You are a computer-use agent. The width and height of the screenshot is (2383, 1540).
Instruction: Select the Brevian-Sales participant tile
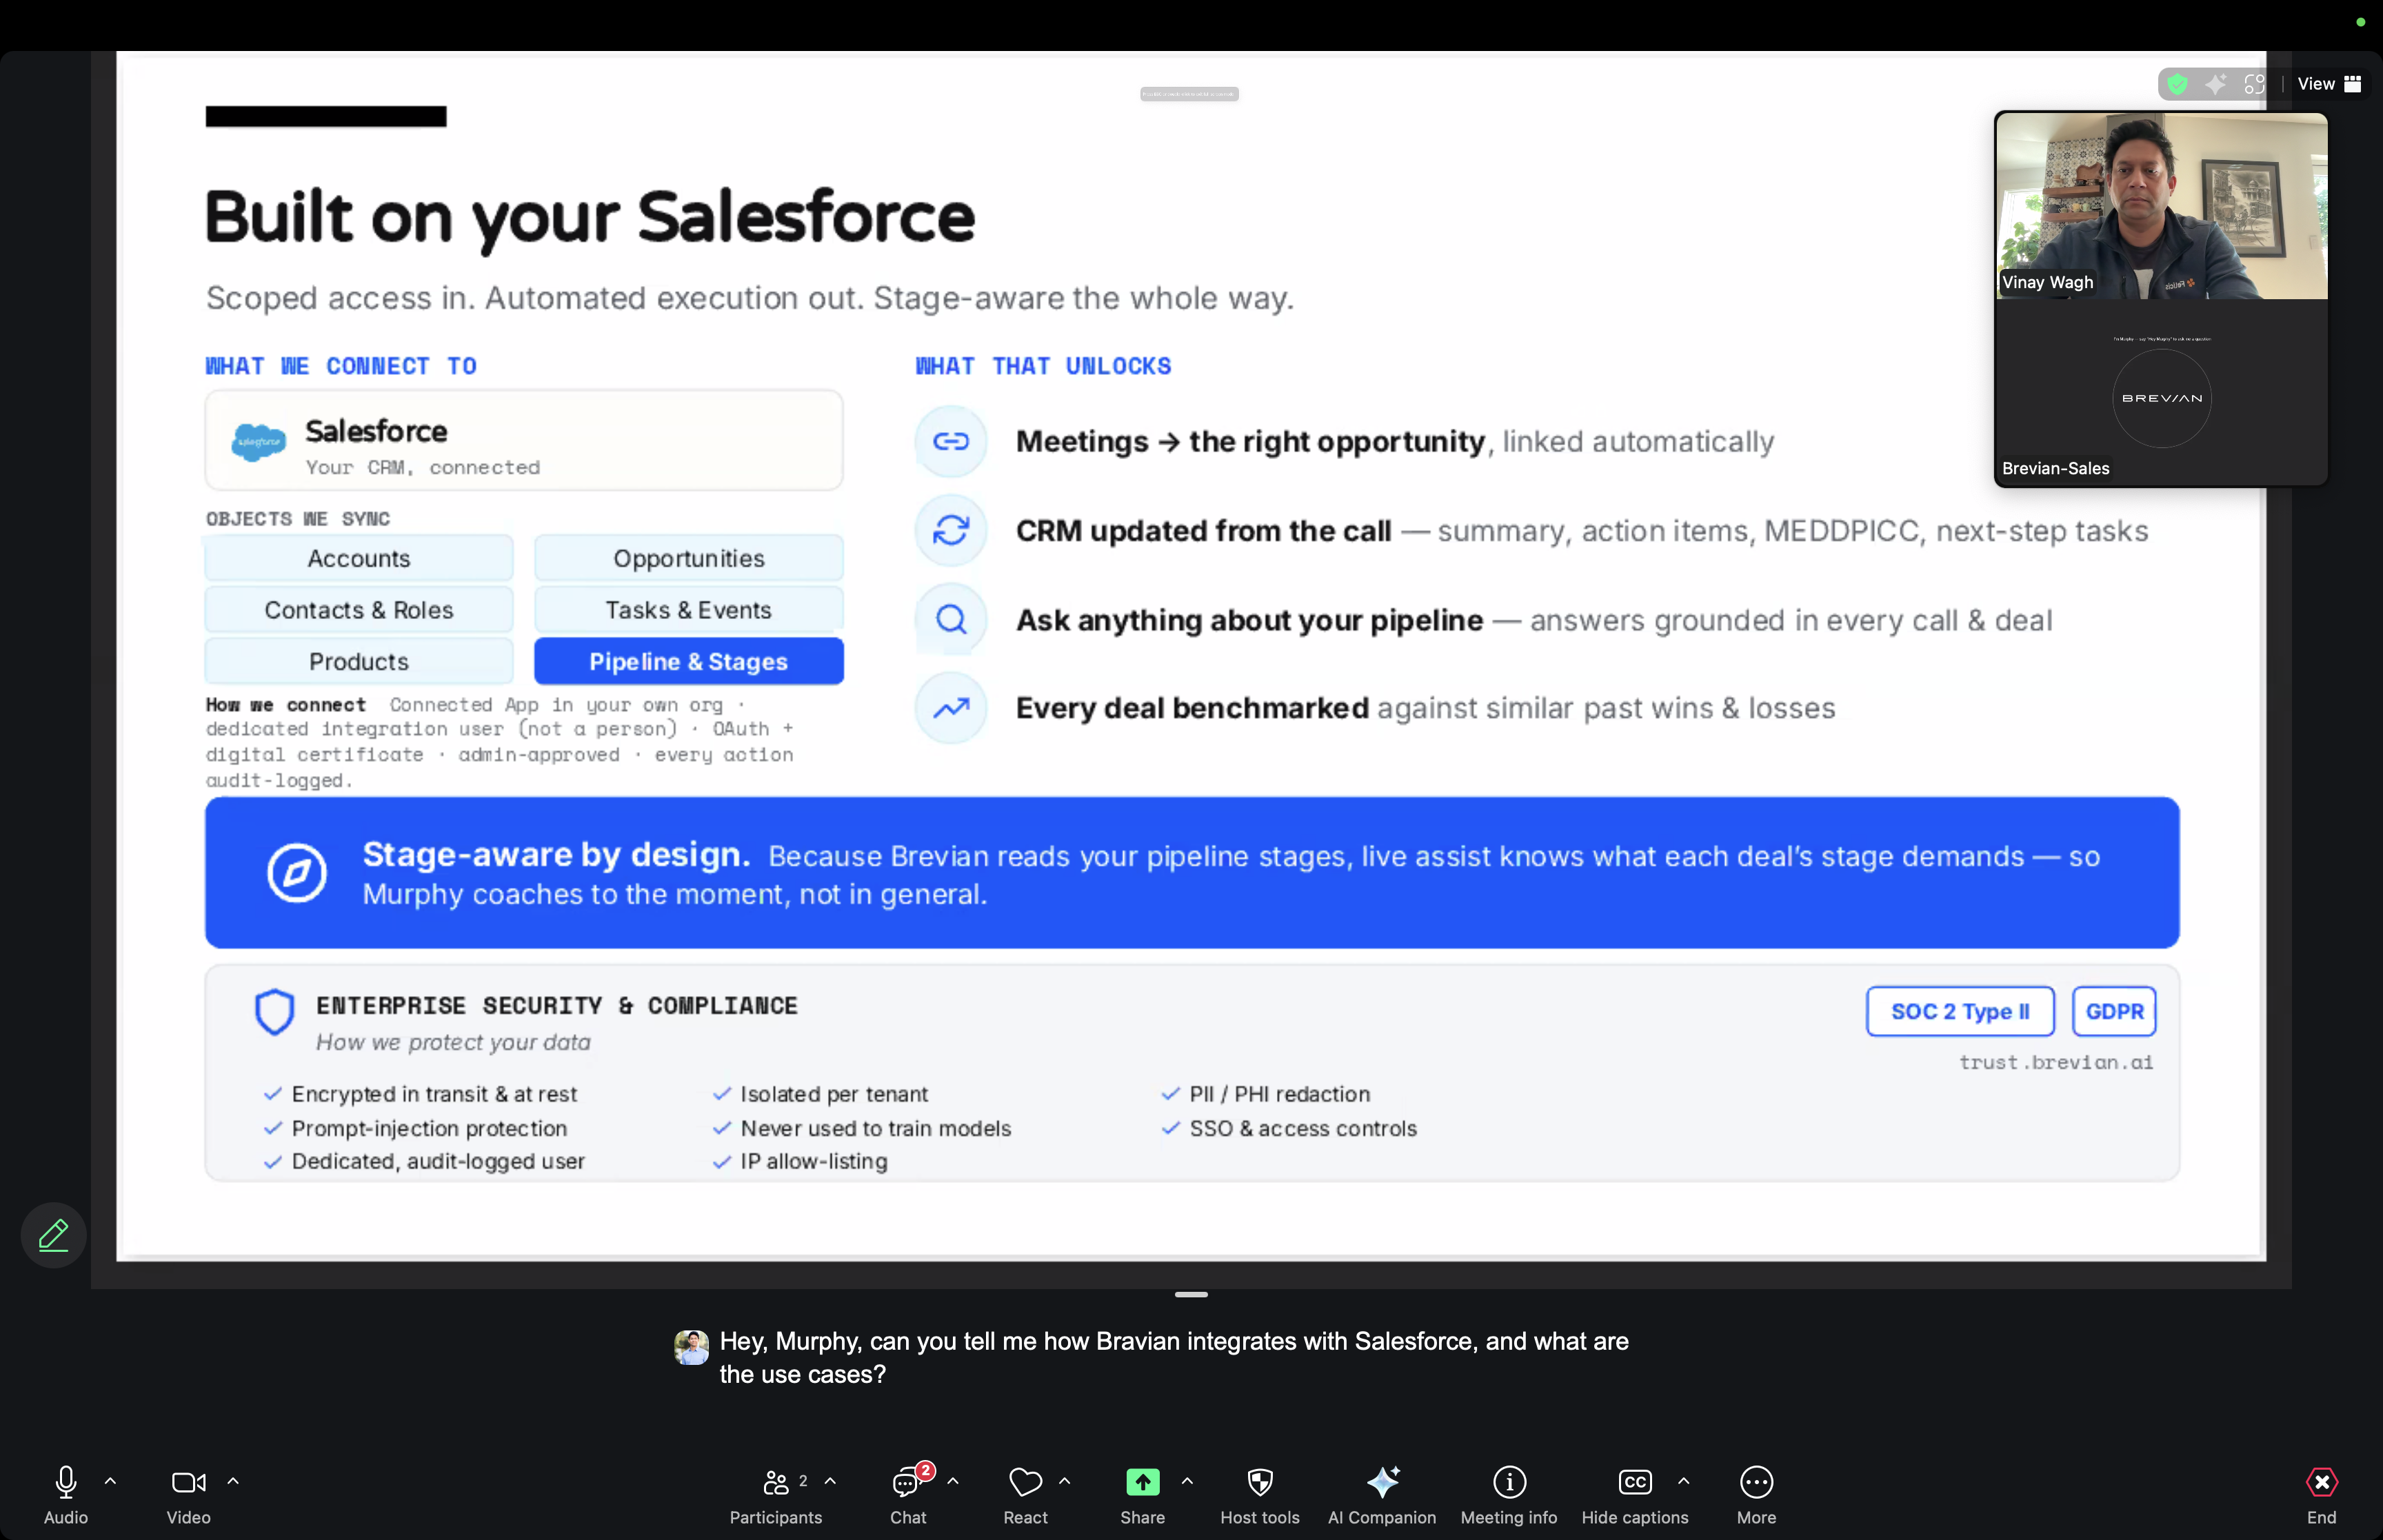coord(2161,392)
